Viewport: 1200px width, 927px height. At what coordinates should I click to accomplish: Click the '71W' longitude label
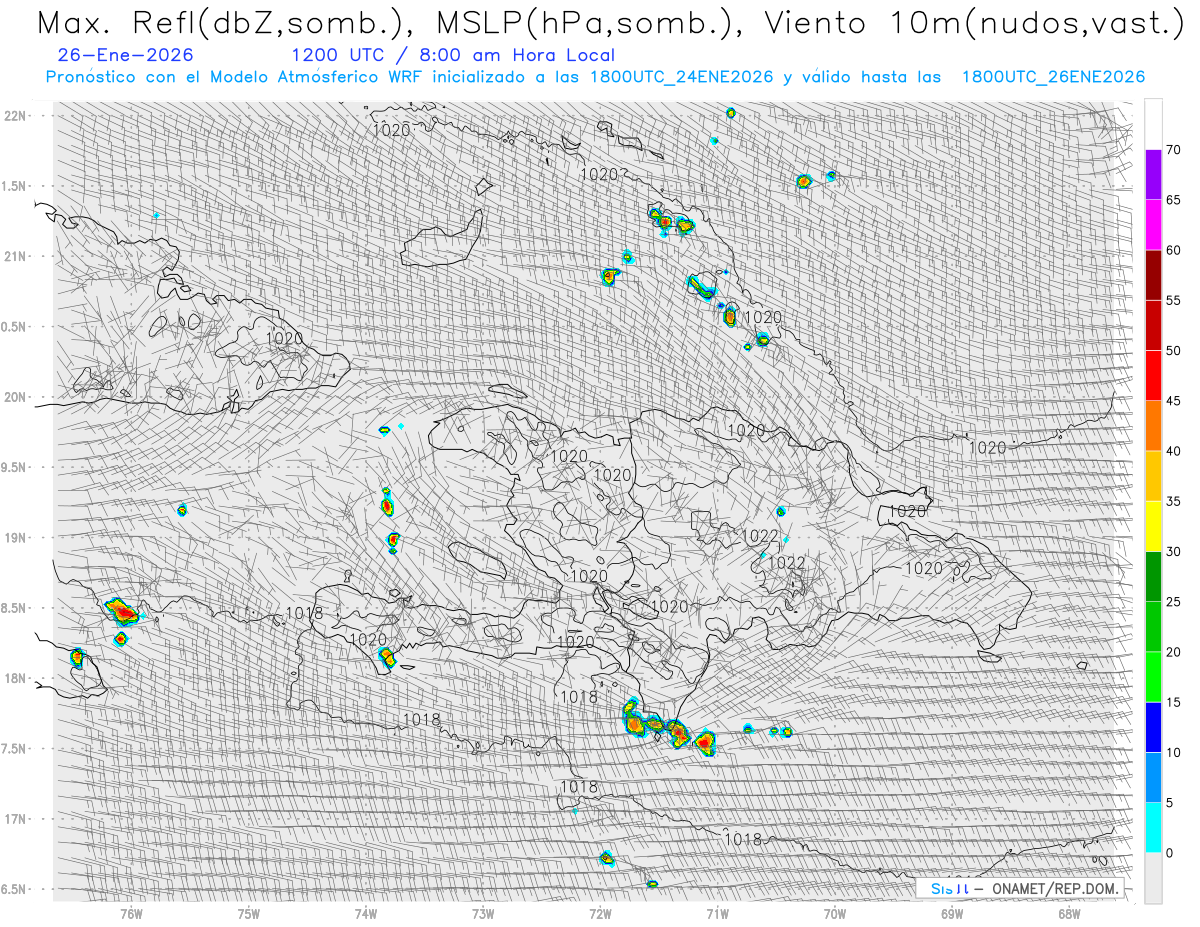(718, 913)
